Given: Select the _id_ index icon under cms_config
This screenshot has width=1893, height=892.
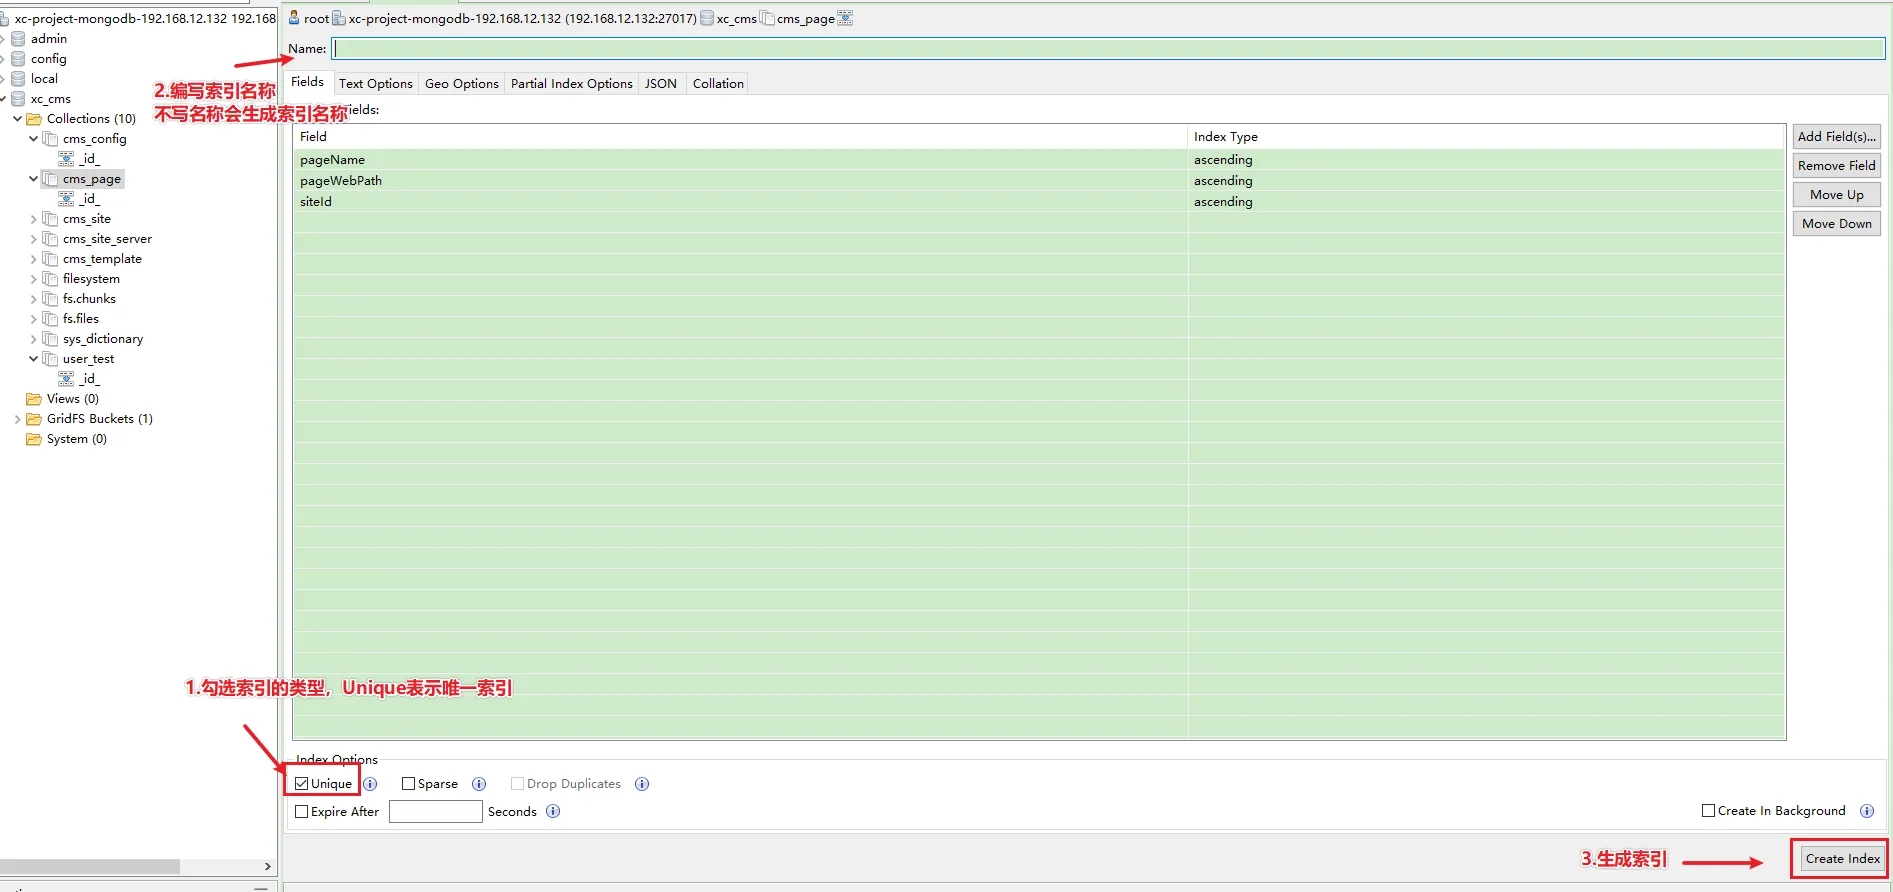Looking at the screenshot, I should (x=66, y=159).
